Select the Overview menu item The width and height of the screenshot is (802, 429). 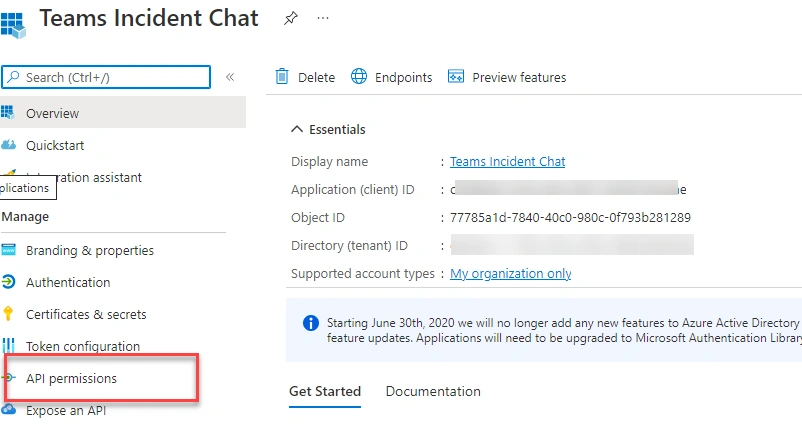pyautogui.click(x=123, y=113)
